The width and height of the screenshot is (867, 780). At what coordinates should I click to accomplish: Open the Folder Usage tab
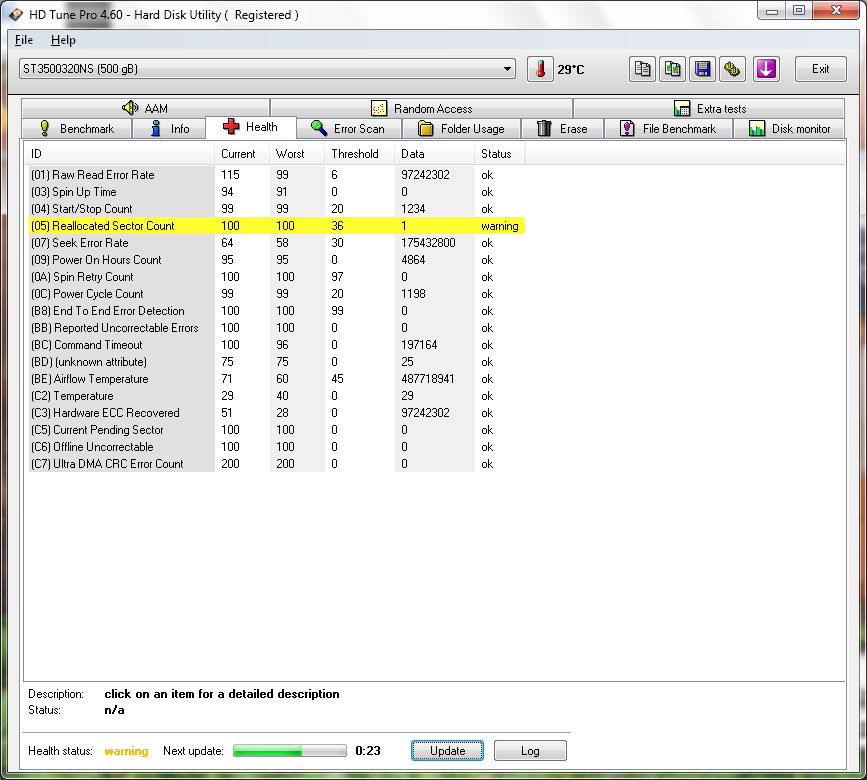462,129
